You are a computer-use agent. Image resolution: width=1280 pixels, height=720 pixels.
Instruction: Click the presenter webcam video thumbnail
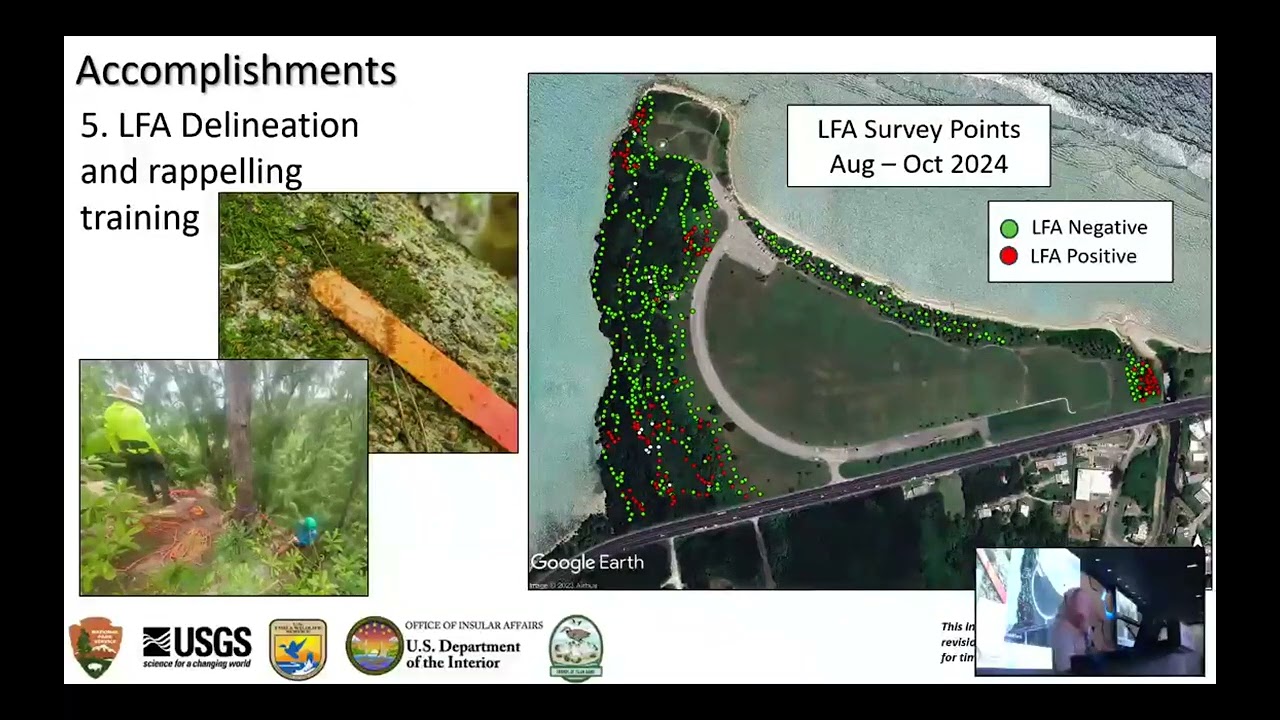(1090, 612)
